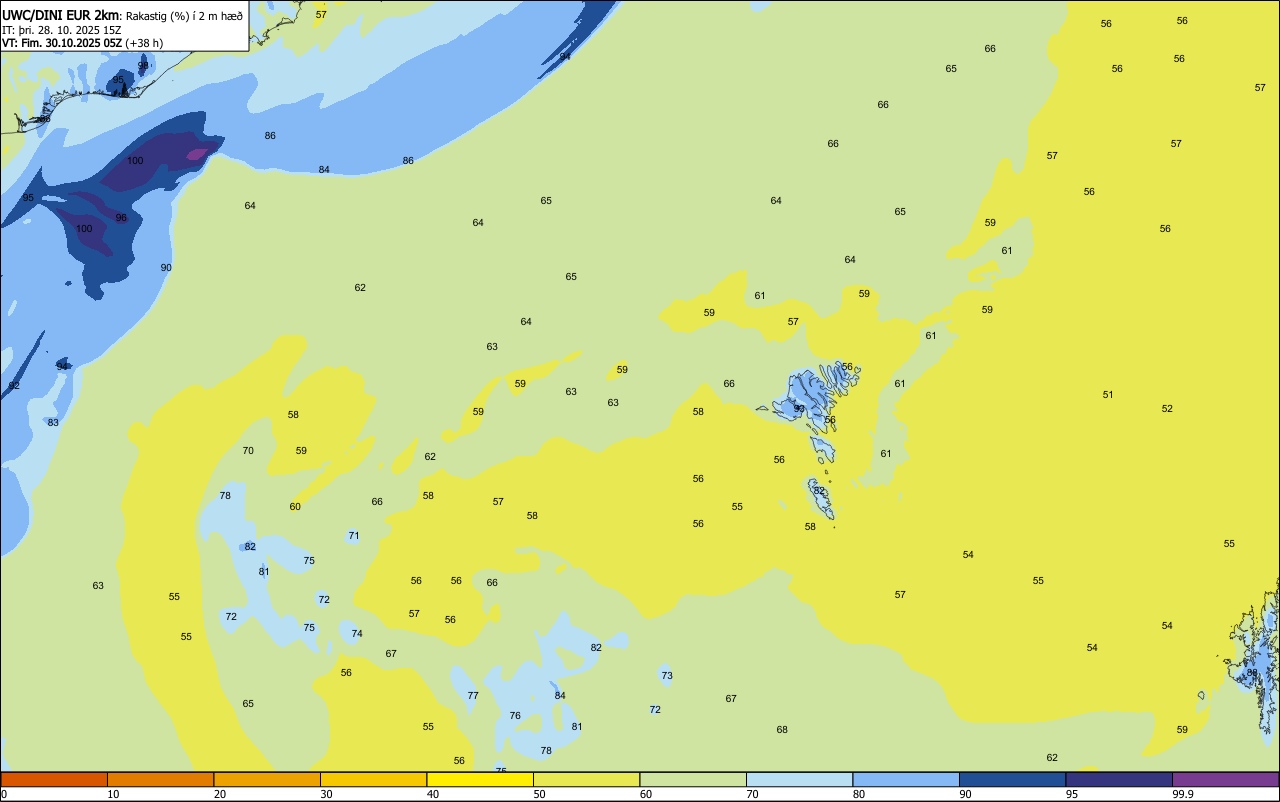Click the 'Rakastig (%) í 2 m hæð' label

coord(184,16)
